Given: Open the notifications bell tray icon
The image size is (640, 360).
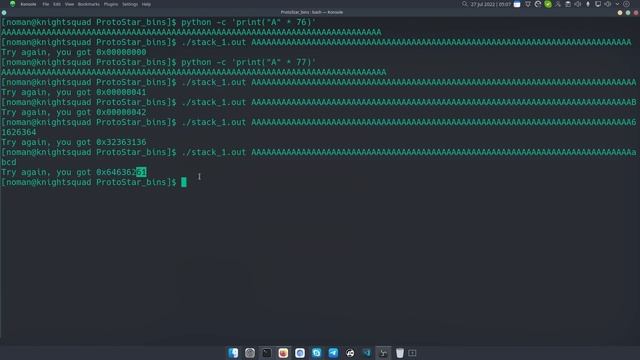Looking at the screenshot, I should point(528,4).
